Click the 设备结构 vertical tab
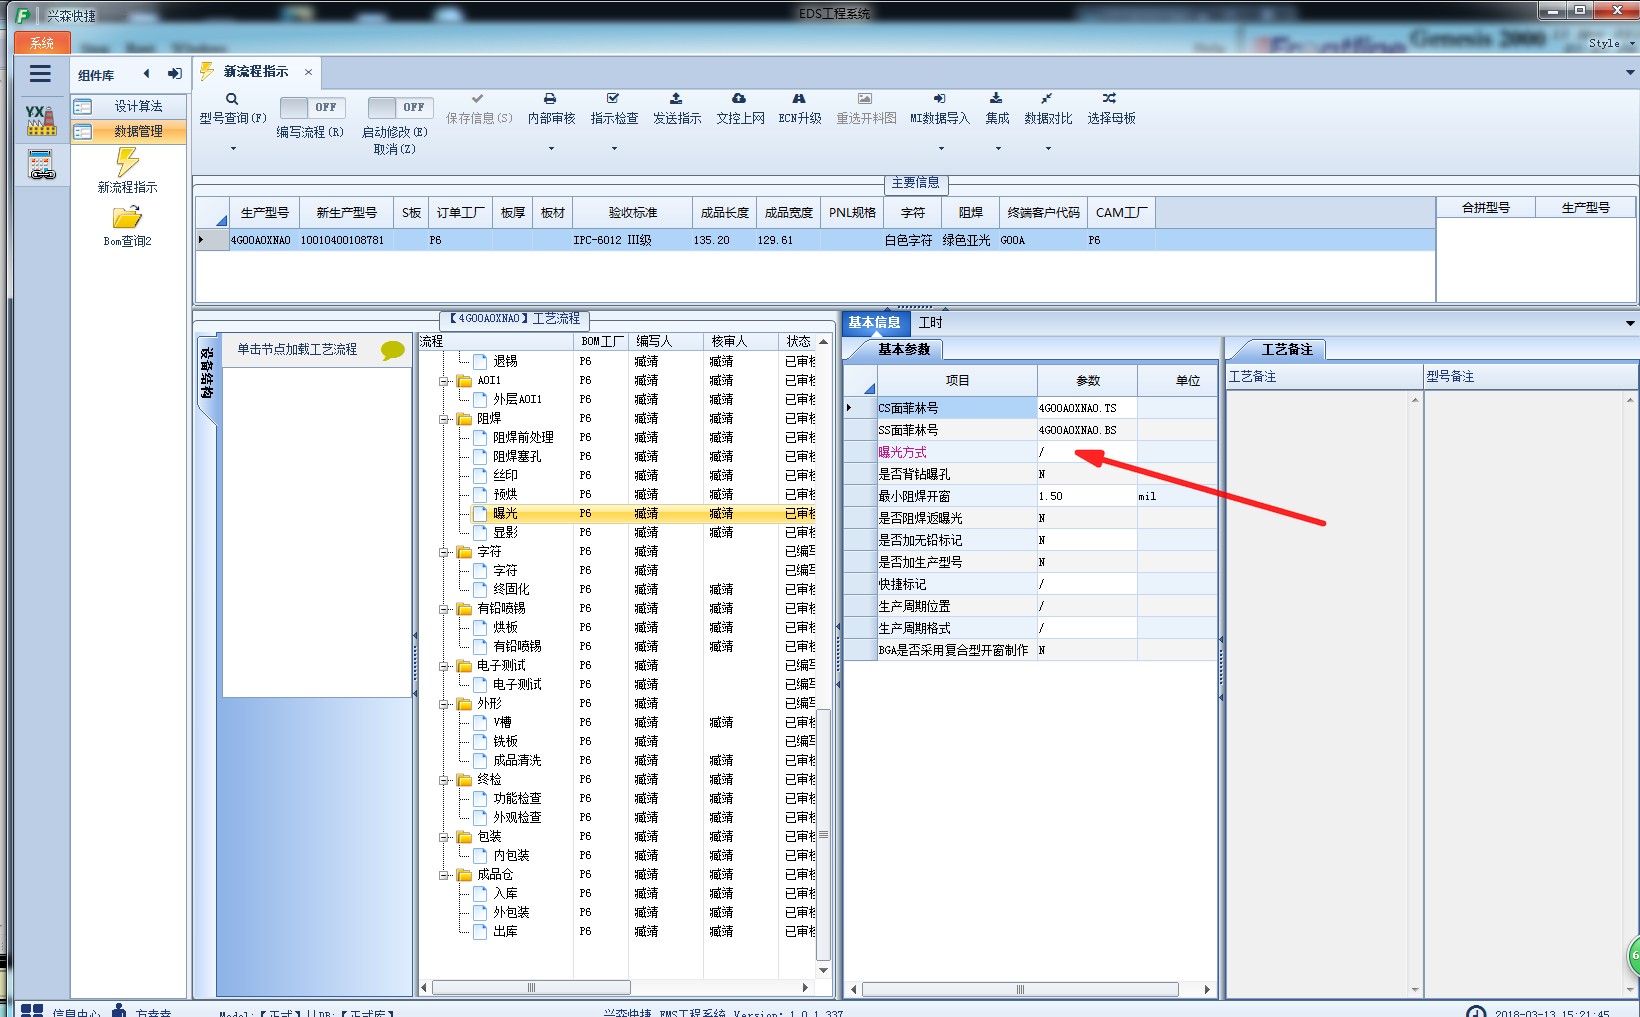Viewport: 1640px width, 1017px height. (x=207, y=373)
